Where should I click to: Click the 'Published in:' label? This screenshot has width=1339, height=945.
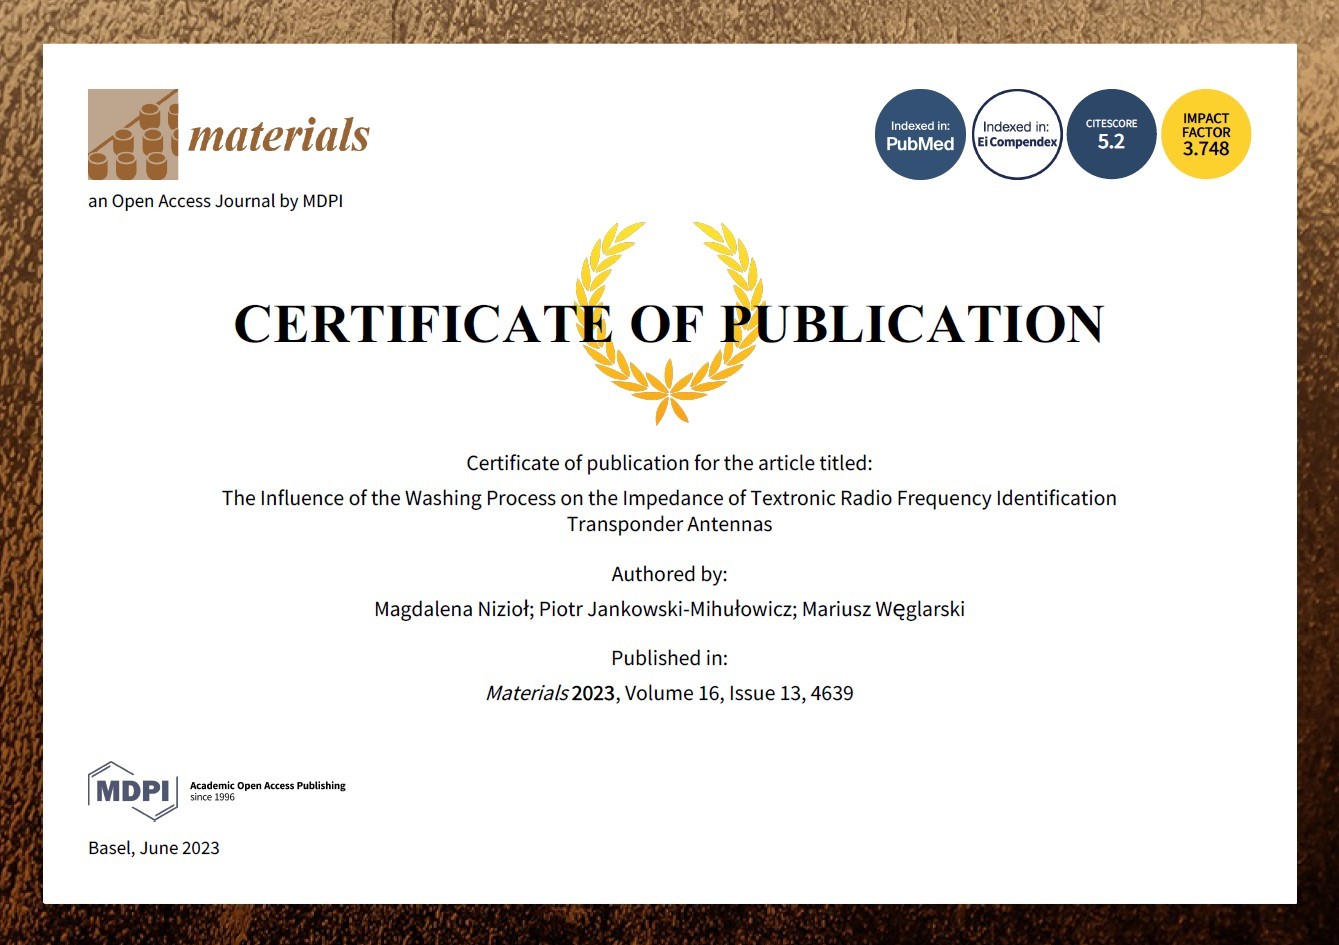pyautogui.click(x=669, y=658)
